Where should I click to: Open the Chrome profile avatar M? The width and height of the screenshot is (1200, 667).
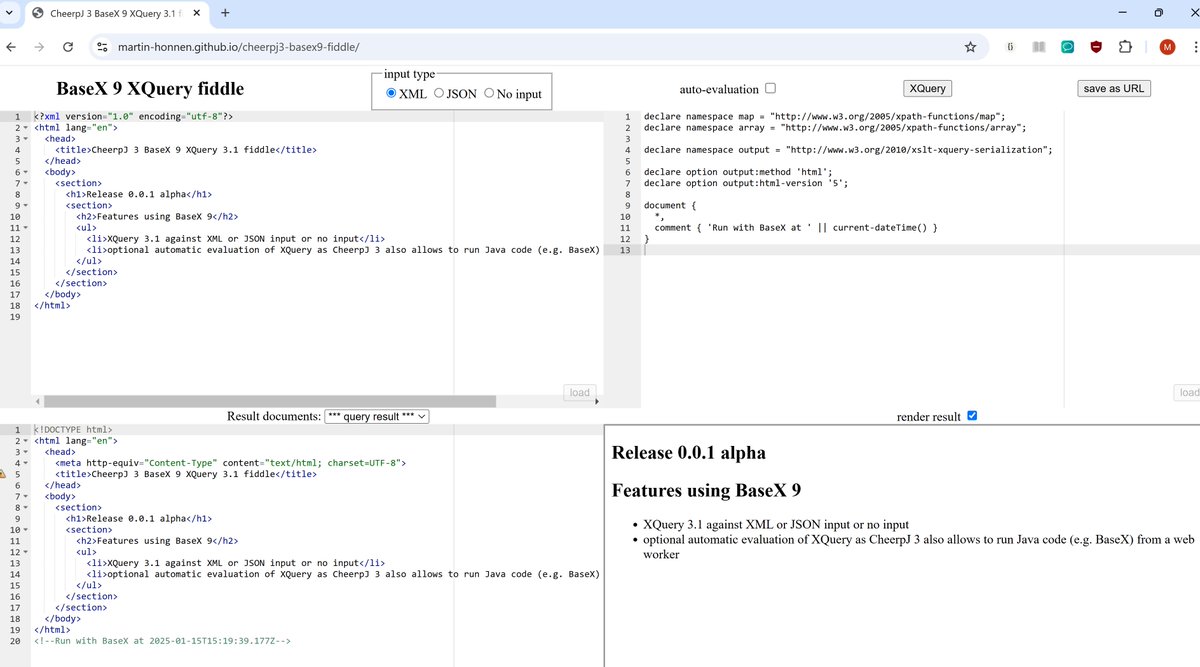[x=1167, y=46]
